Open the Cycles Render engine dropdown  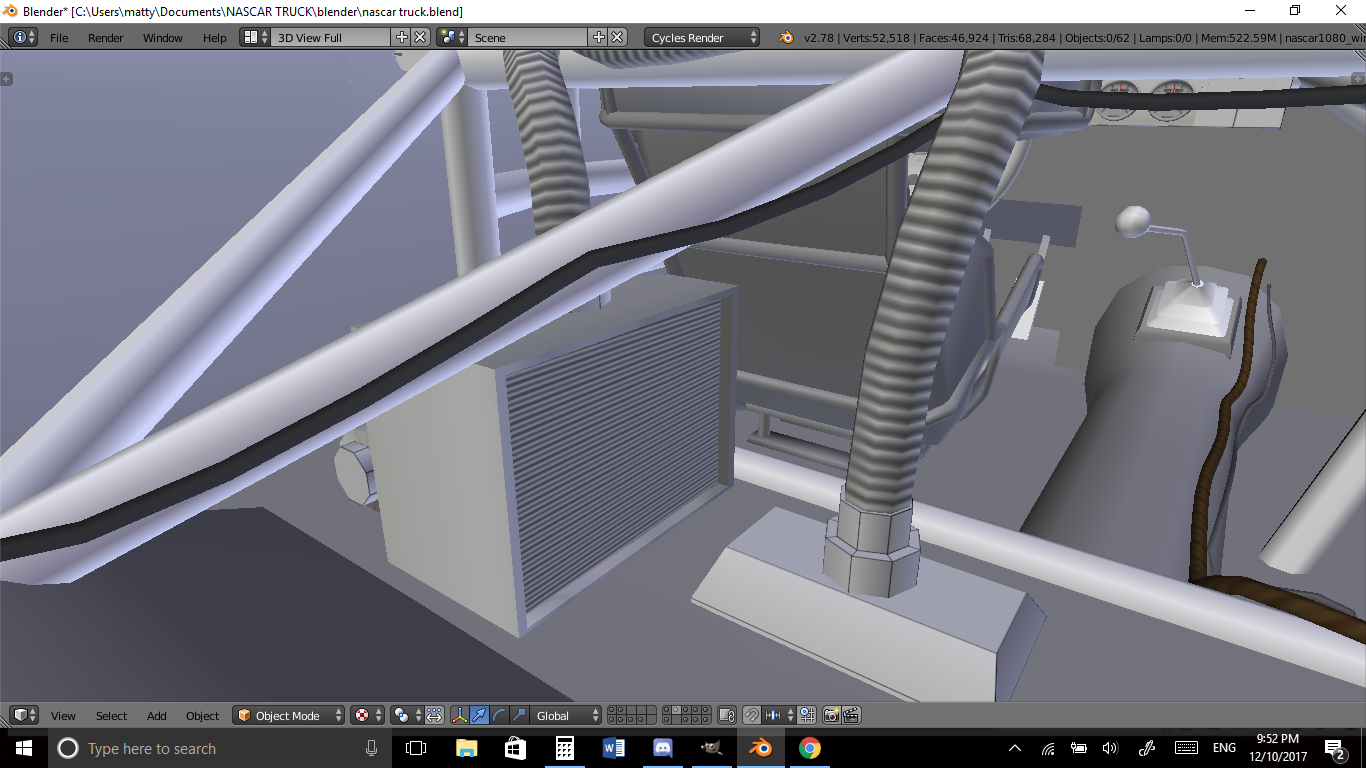(702, 38)
